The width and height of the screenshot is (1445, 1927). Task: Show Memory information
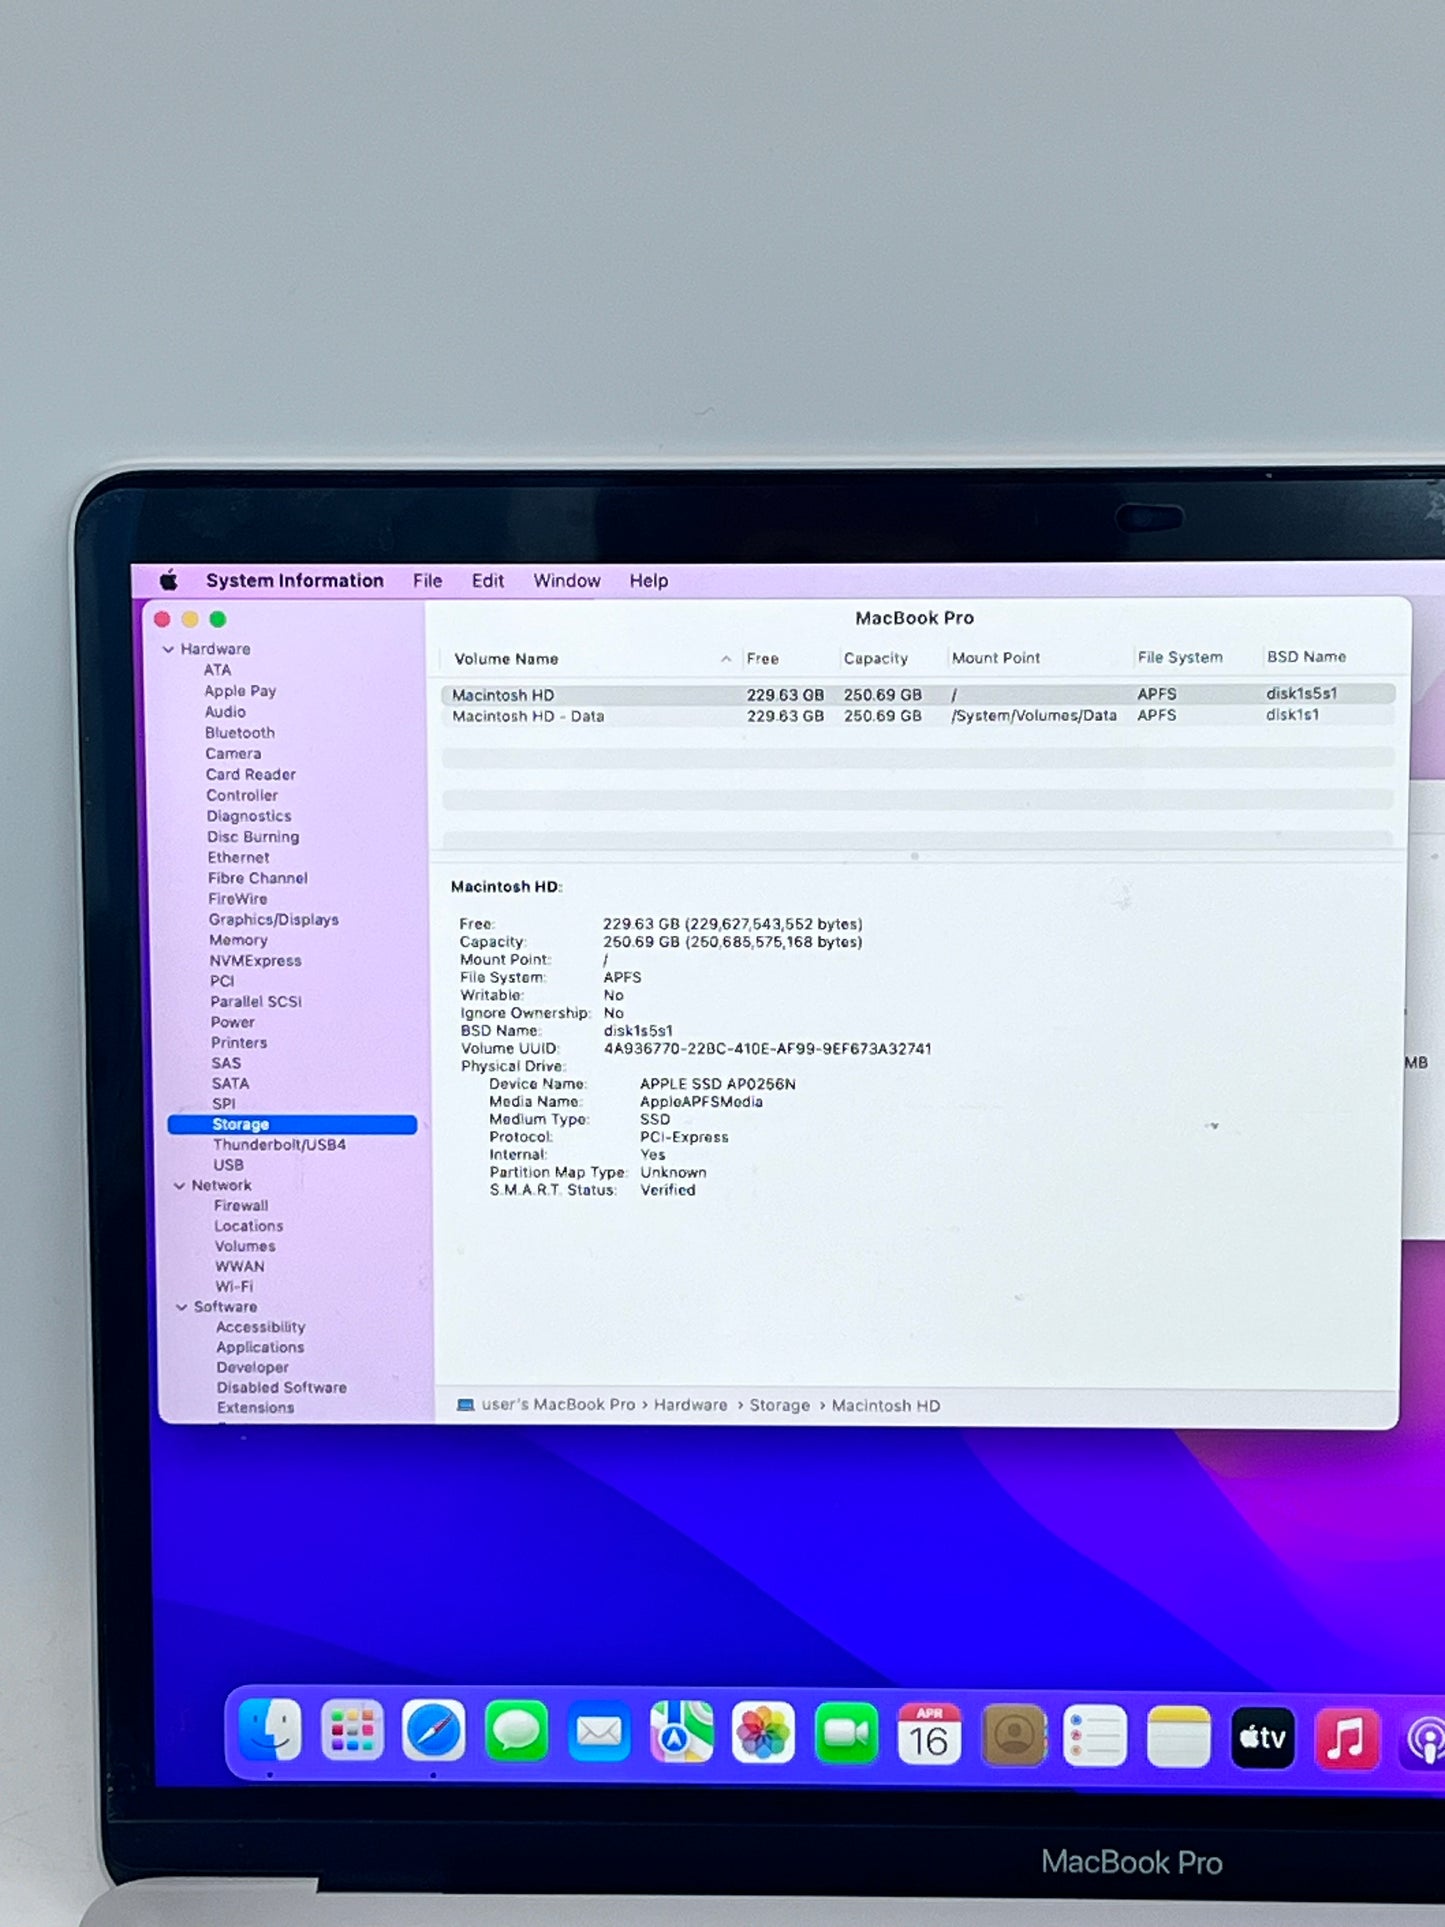pos(238,940)
